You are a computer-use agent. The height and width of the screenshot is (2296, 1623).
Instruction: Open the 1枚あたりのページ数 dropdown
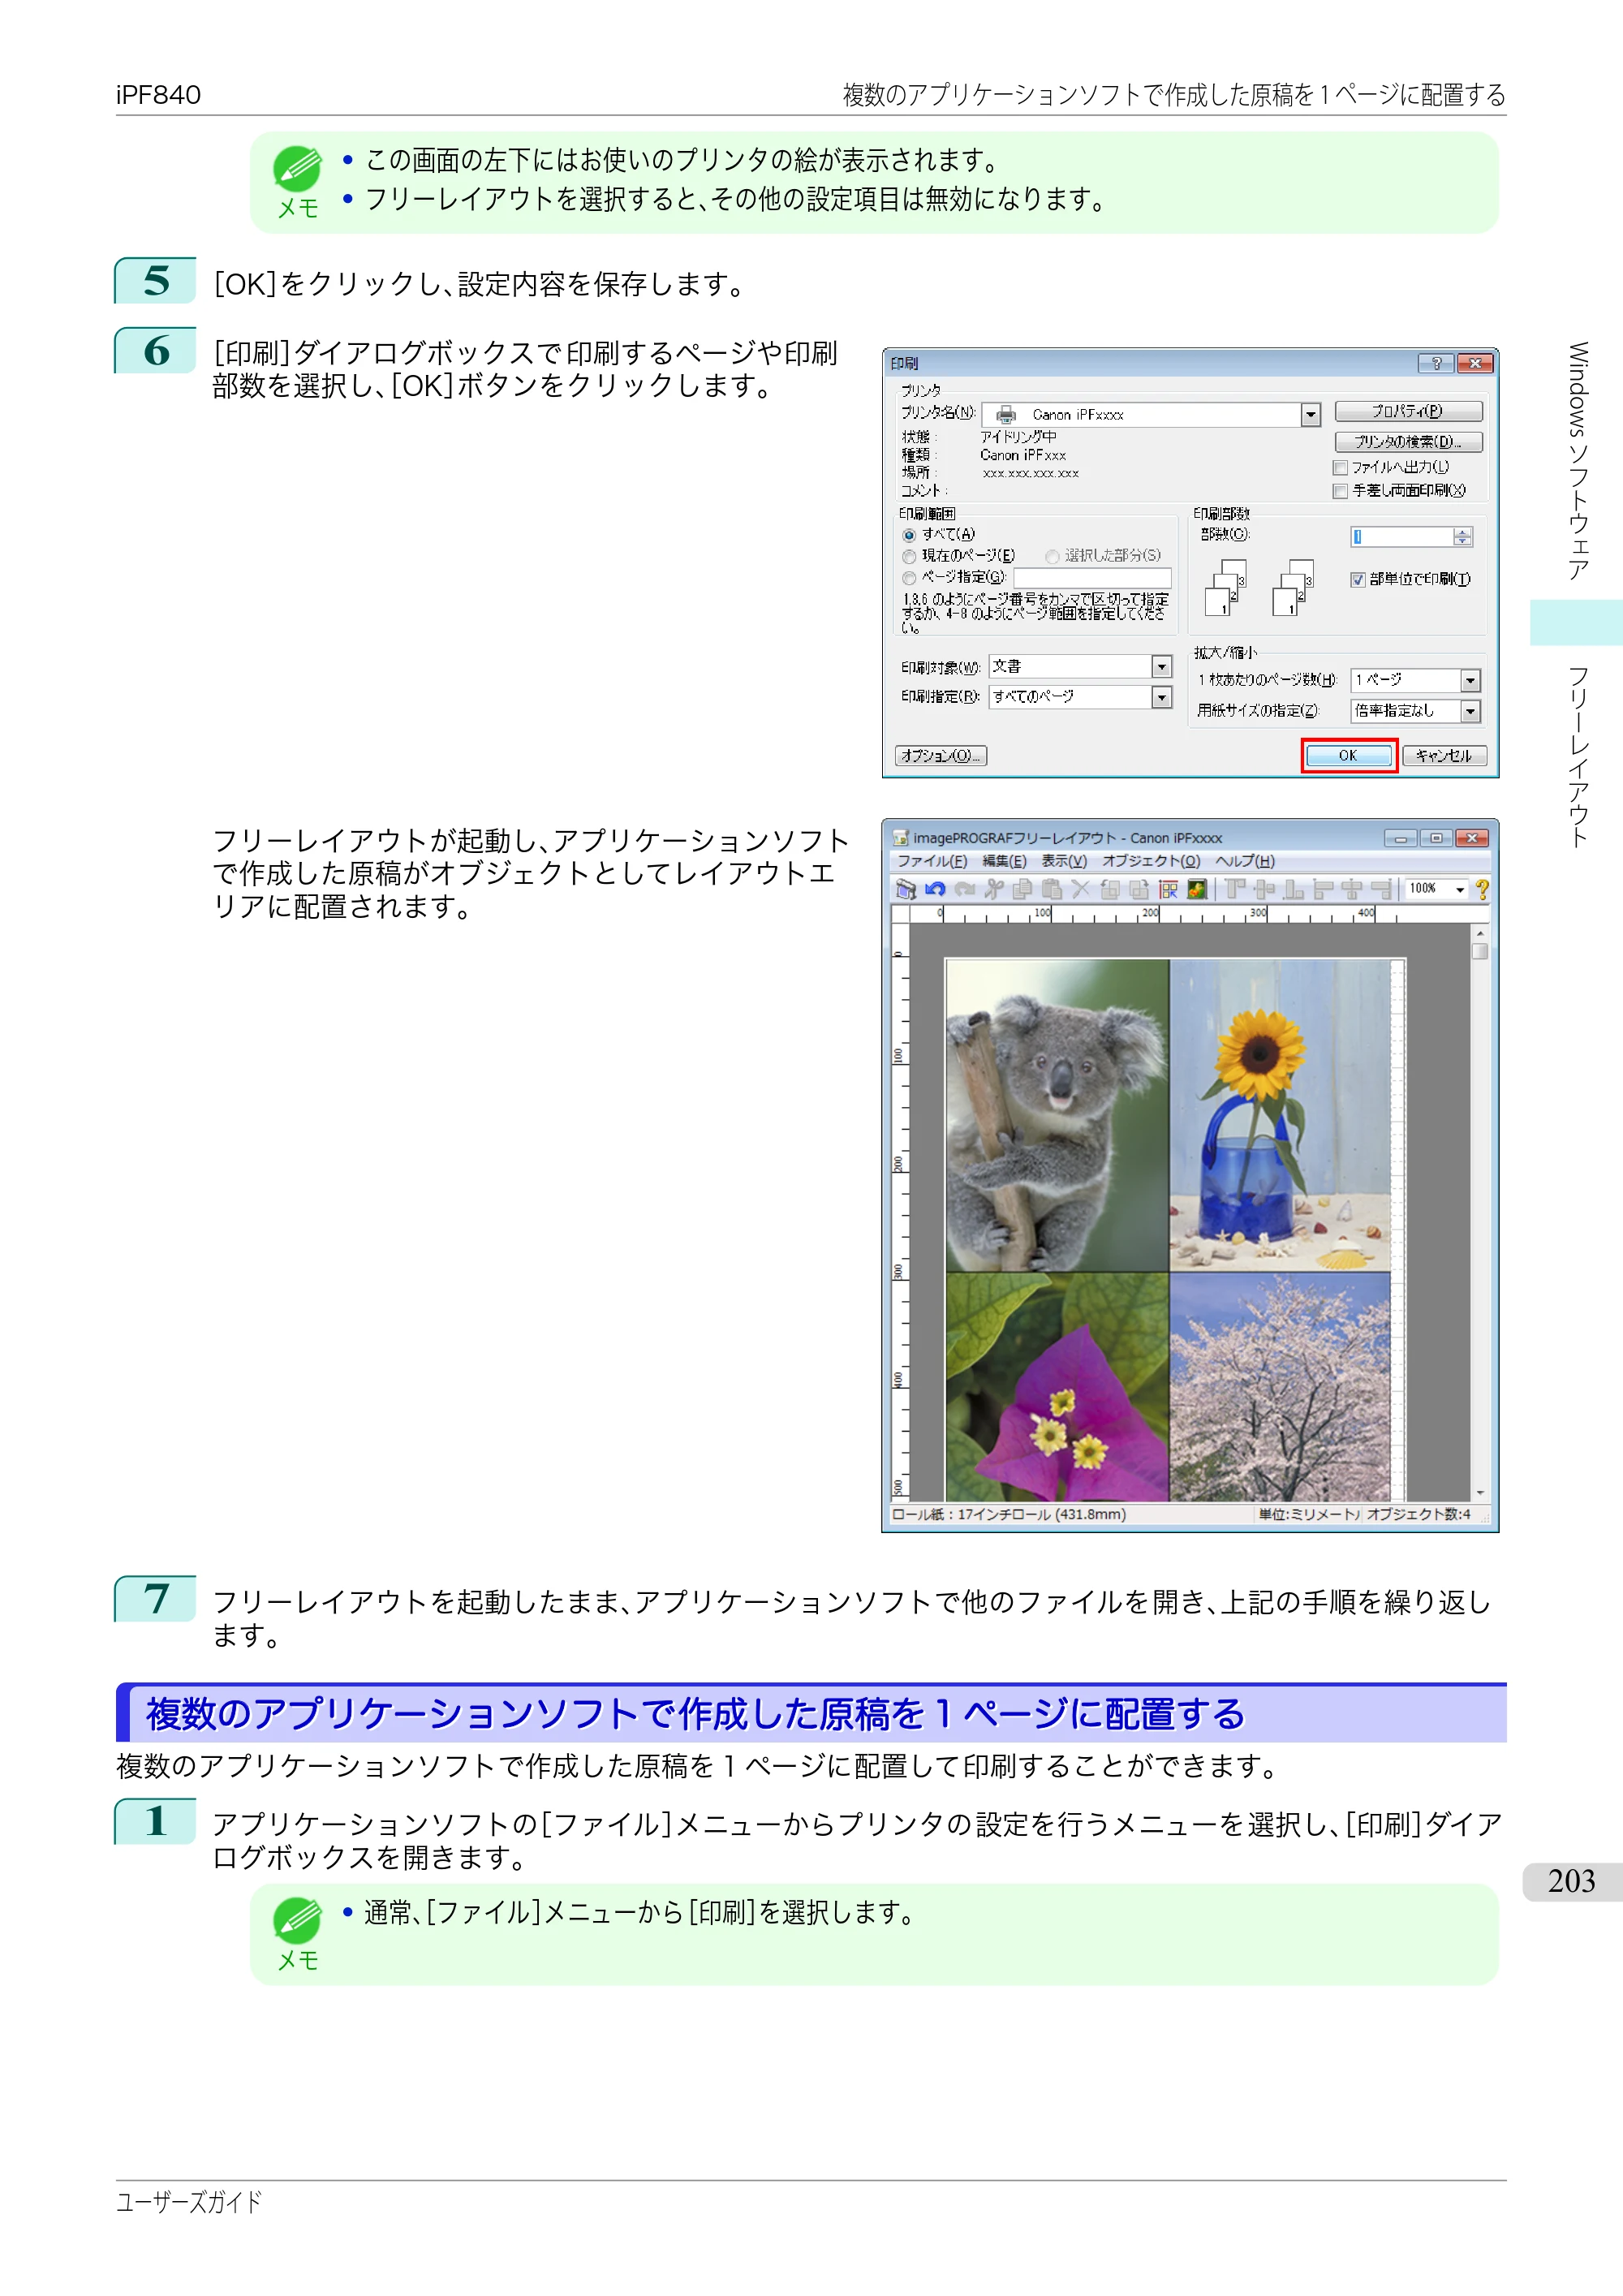click(1470, 680)
